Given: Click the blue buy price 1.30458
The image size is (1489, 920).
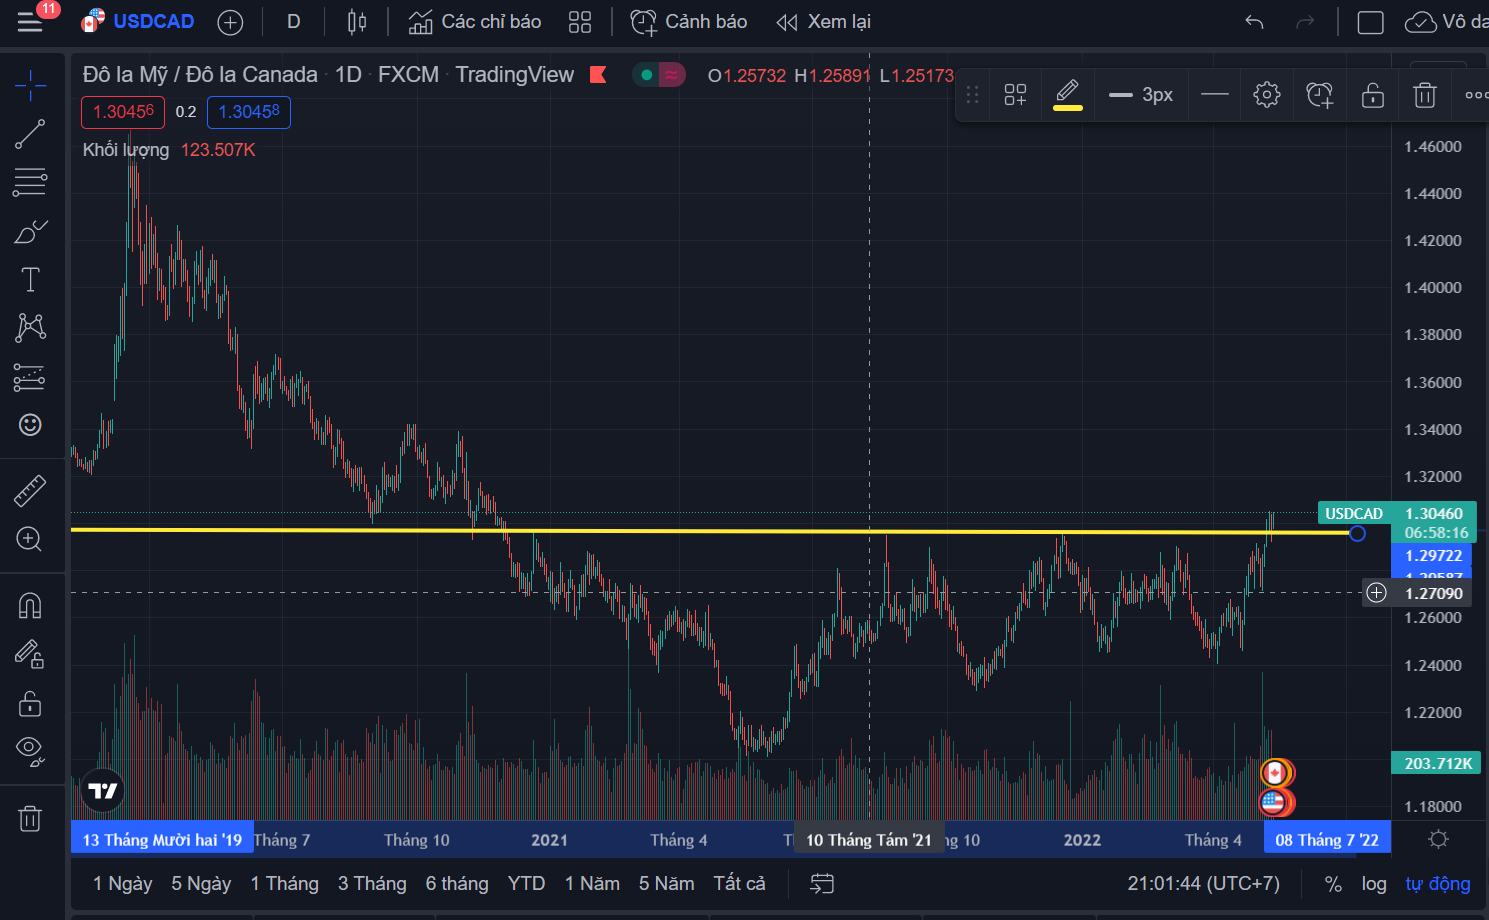Looking at the screenshot, I should click(249, 112).
